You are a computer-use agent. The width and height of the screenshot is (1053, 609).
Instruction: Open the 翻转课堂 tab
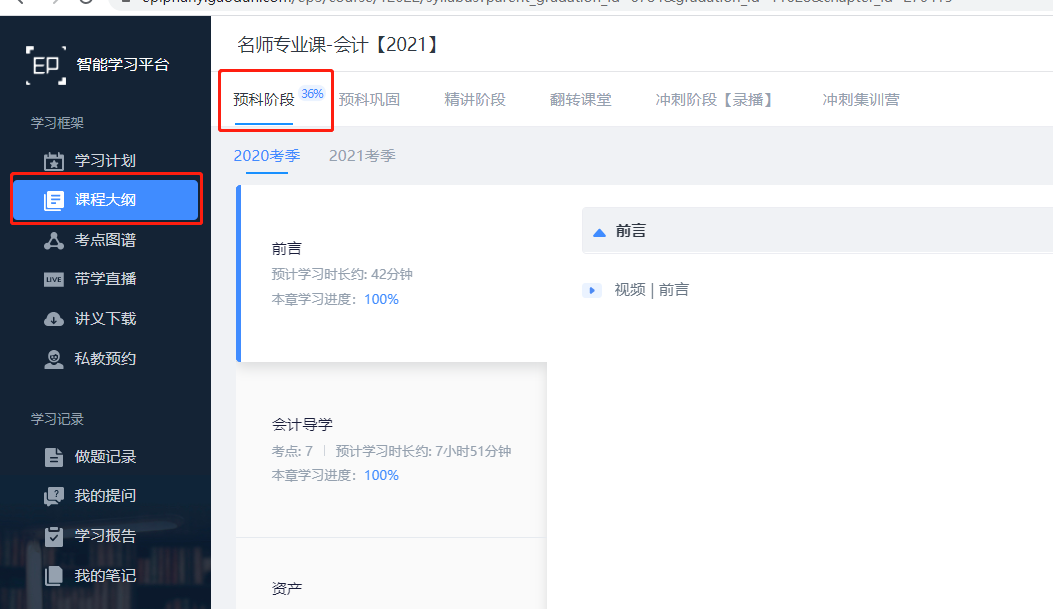(x=580, y=100)
